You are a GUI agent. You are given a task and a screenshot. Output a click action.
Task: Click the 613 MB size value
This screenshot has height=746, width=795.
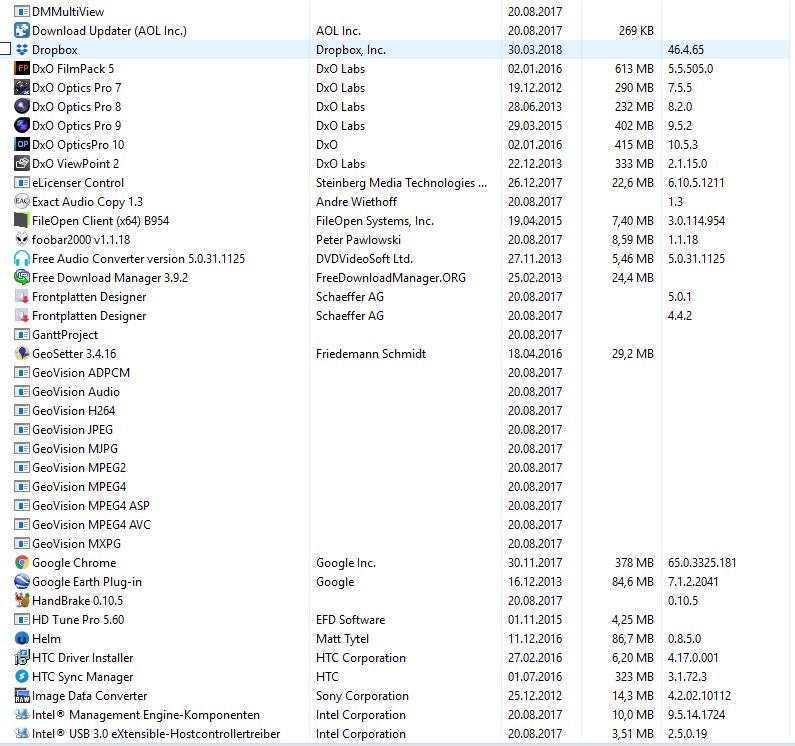[x=634, y=68]
